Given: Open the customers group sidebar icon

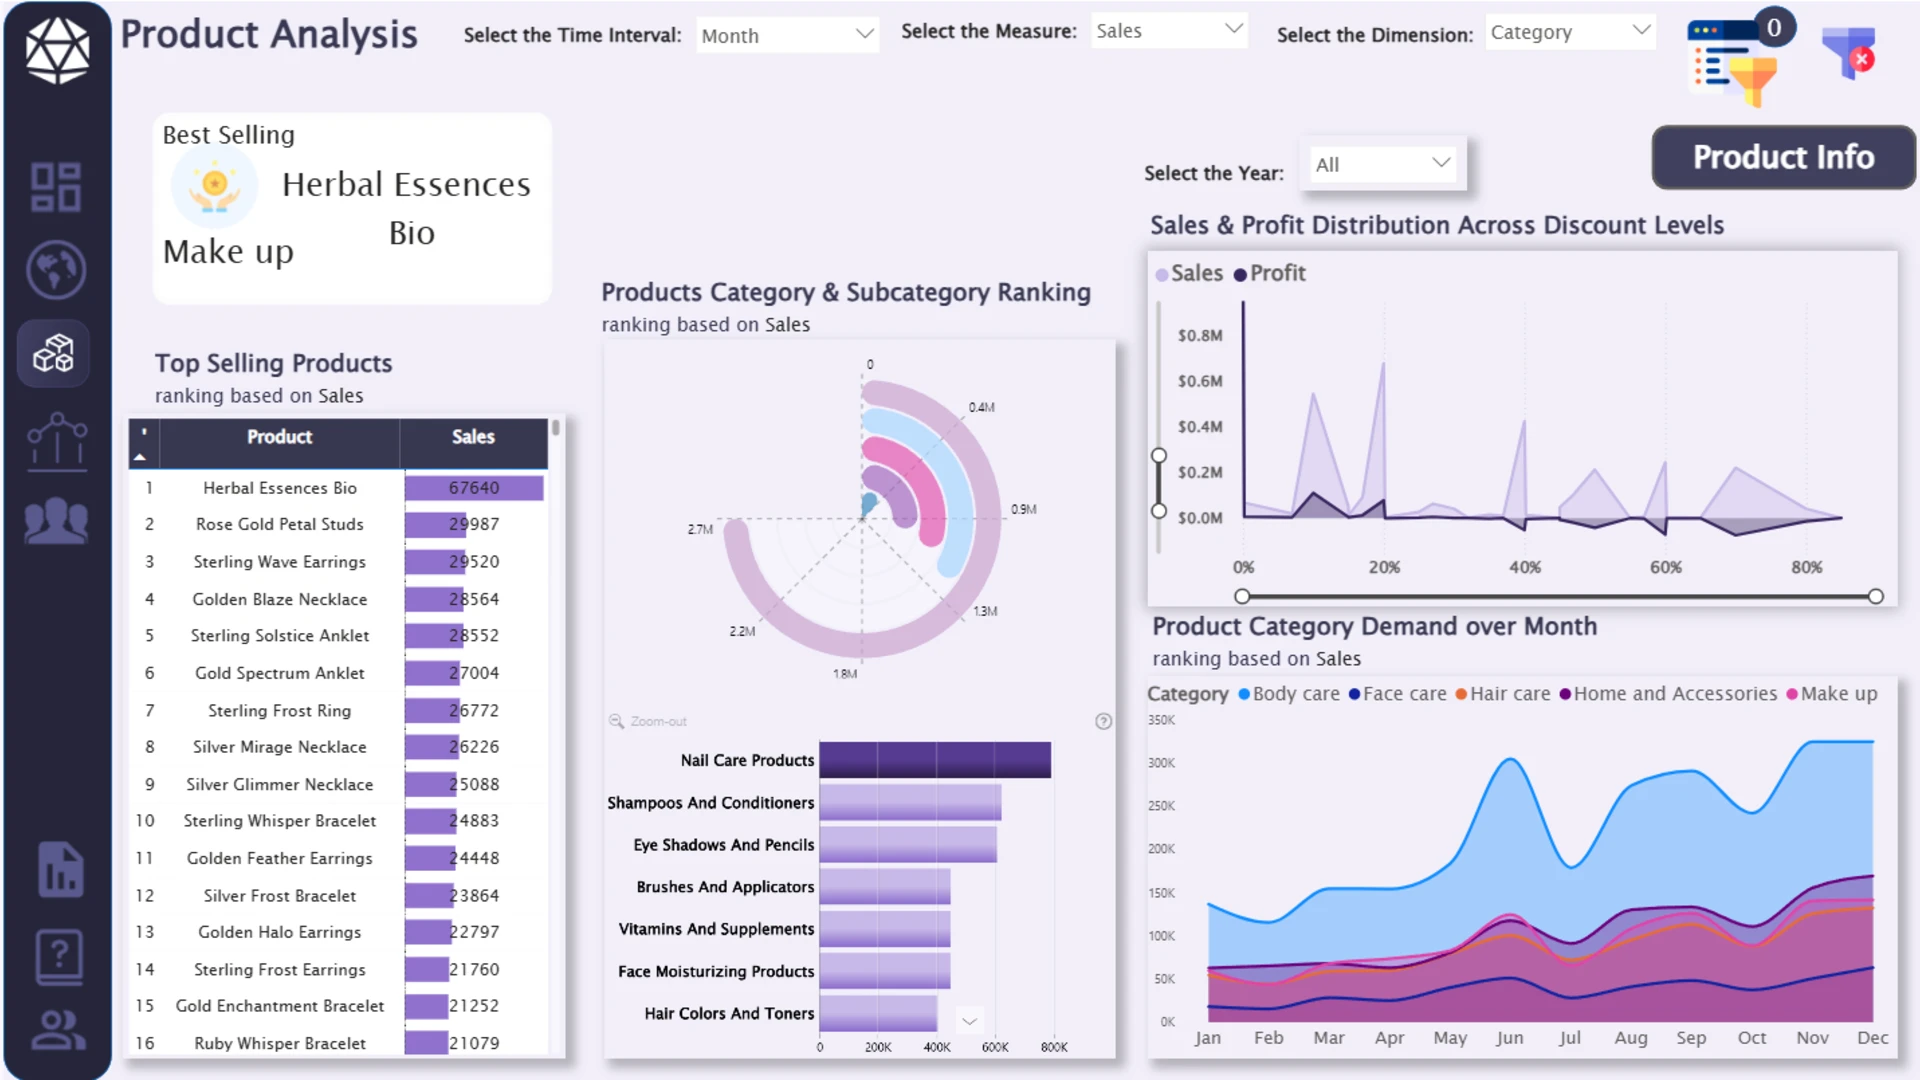Looking at the screenshot, I should (56, 520).
